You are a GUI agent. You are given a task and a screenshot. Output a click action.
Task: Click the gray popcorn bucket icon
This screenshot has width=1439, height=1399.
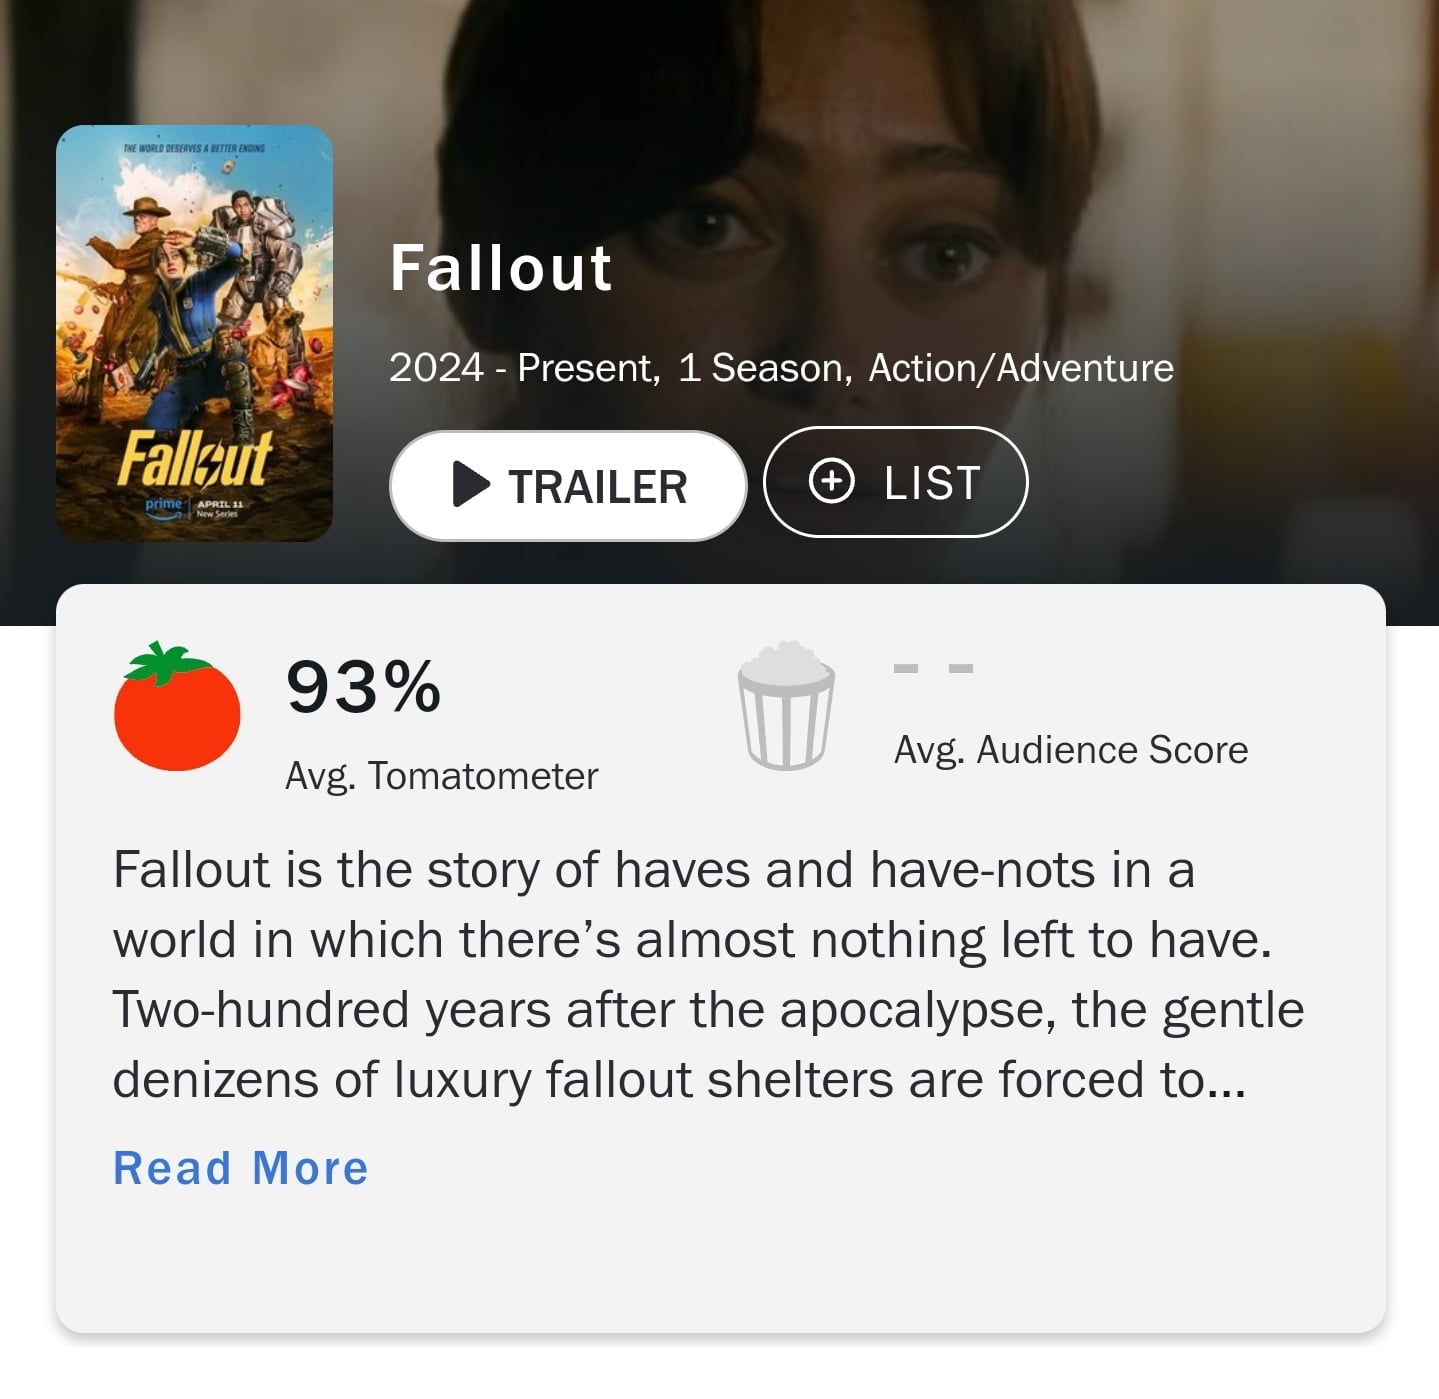coord(786,706)
